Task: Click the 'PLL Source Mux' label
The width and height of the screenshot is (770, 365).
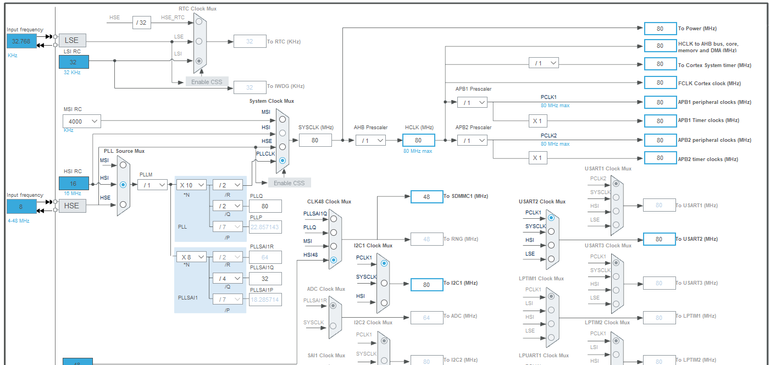Action: click(x=124, y=151)
